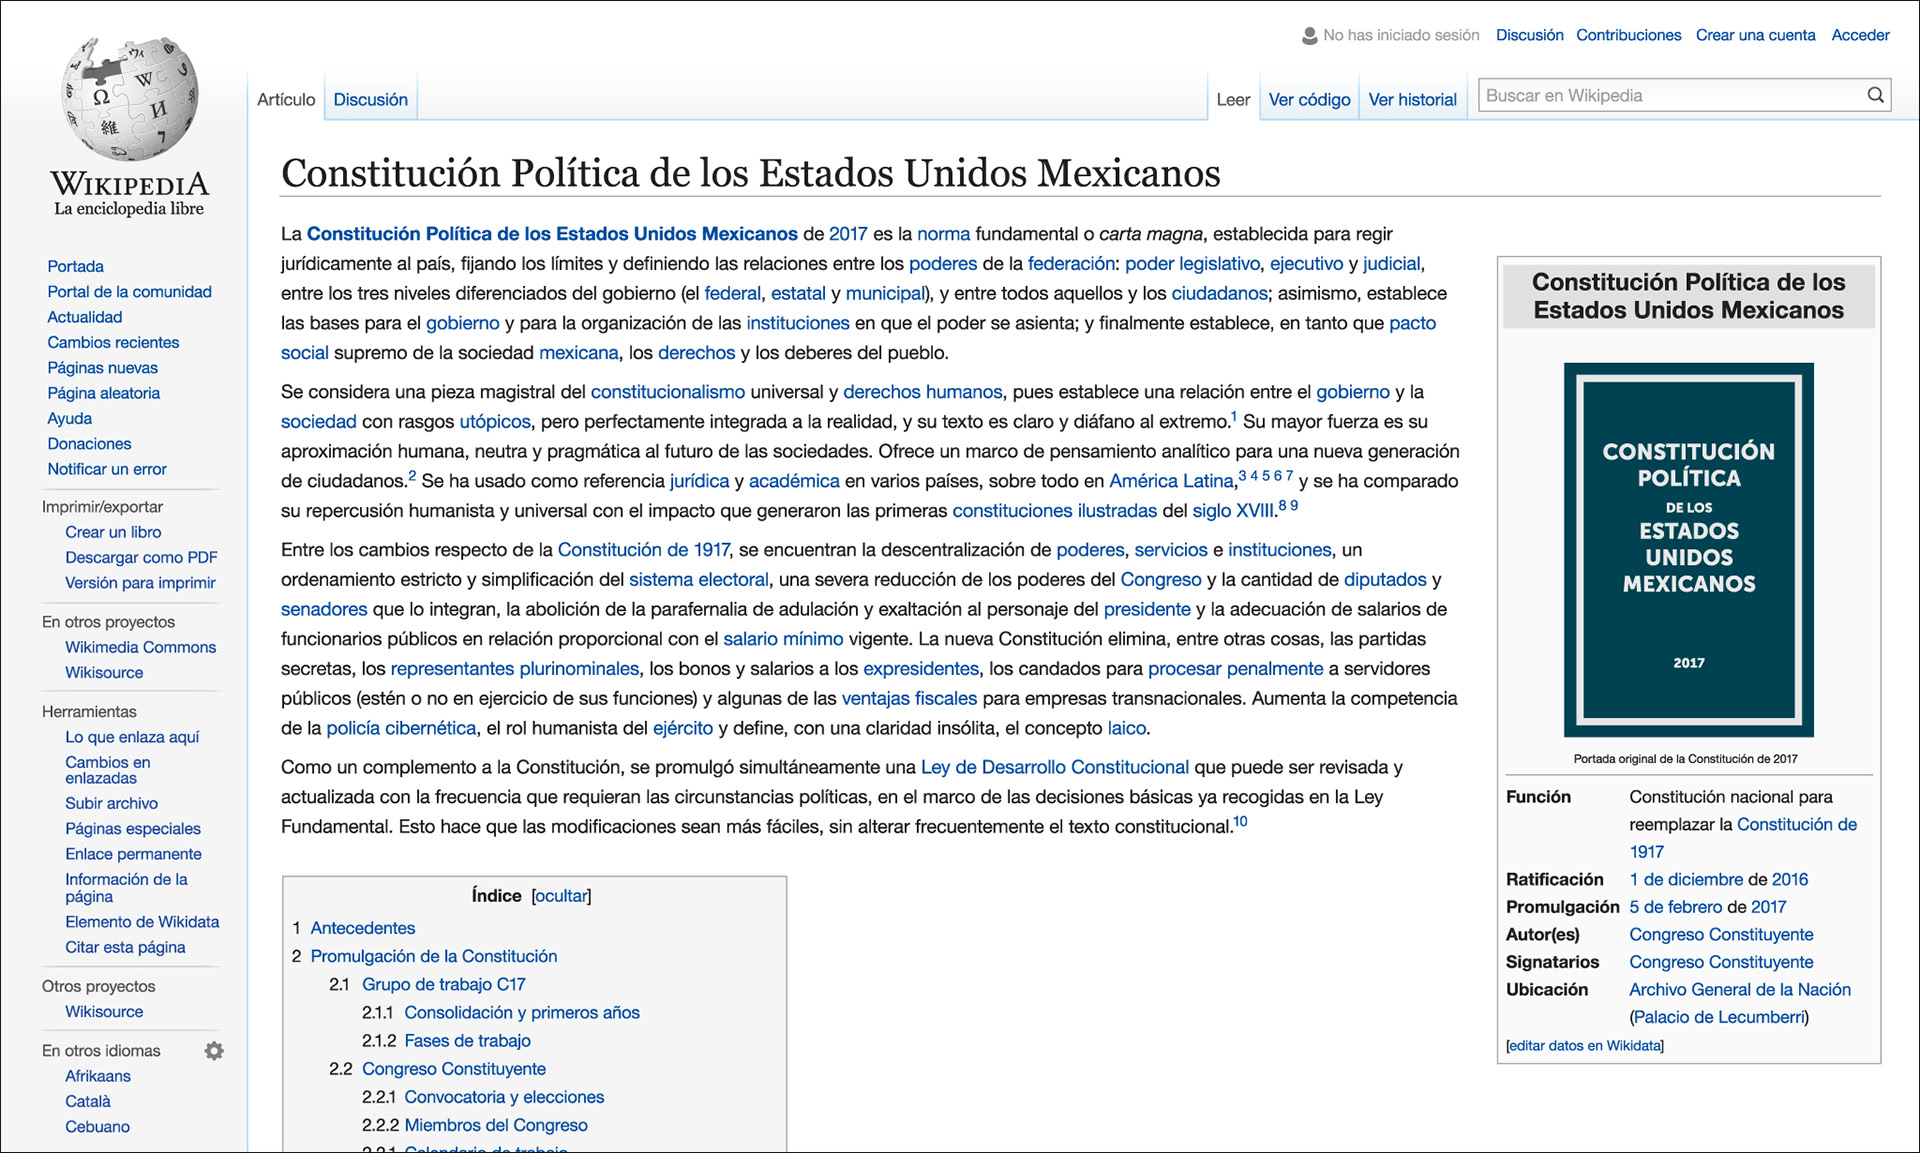Open 'Cambios recientes'
The image size is (1920, 1153).
(113, 342)
